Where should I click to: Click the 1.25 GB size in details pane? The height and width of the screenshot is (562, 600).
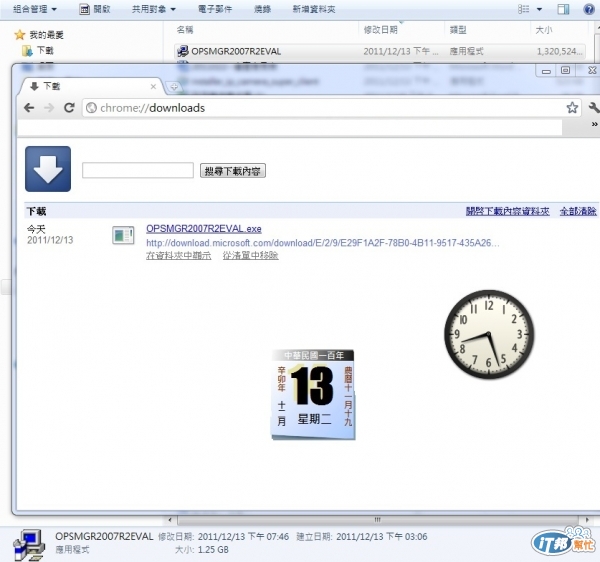coord(213,550)
